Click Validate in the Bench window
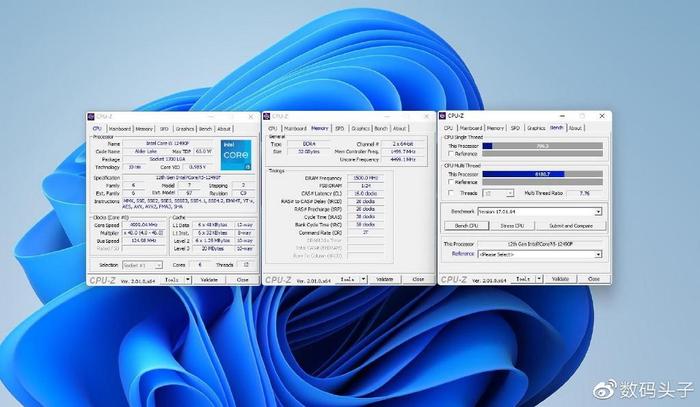 click(x=560, y=279)
